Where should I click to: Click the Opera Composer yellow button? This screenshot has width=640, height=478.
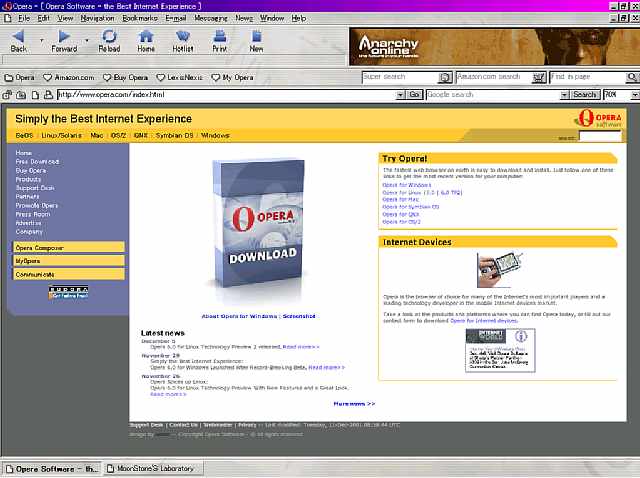tap(69, 248)
